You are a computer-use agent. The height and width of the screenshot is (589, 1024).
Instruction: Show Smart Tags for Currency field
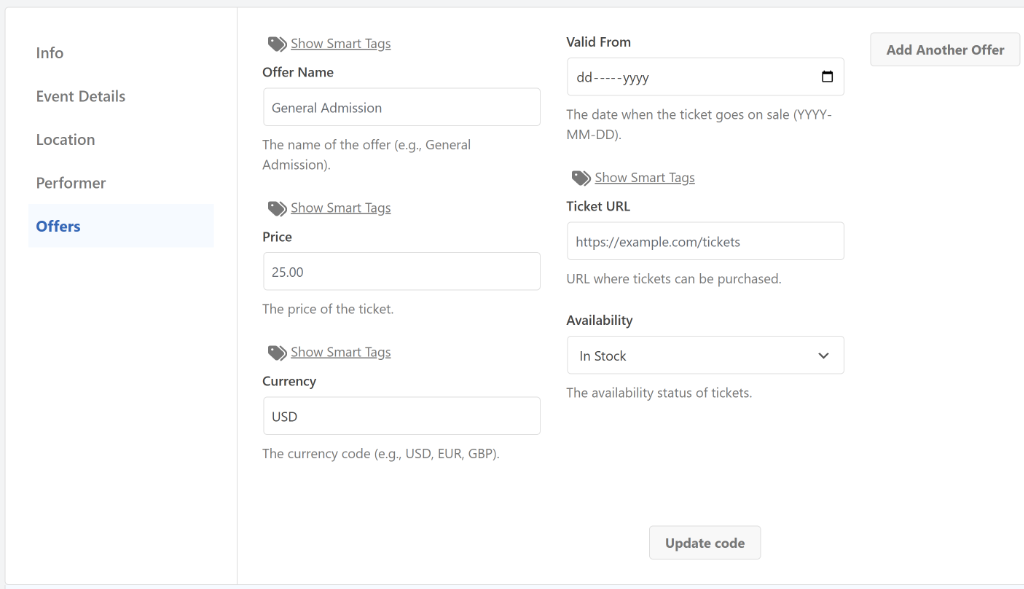pyautogui.click(x=340, y=353)
